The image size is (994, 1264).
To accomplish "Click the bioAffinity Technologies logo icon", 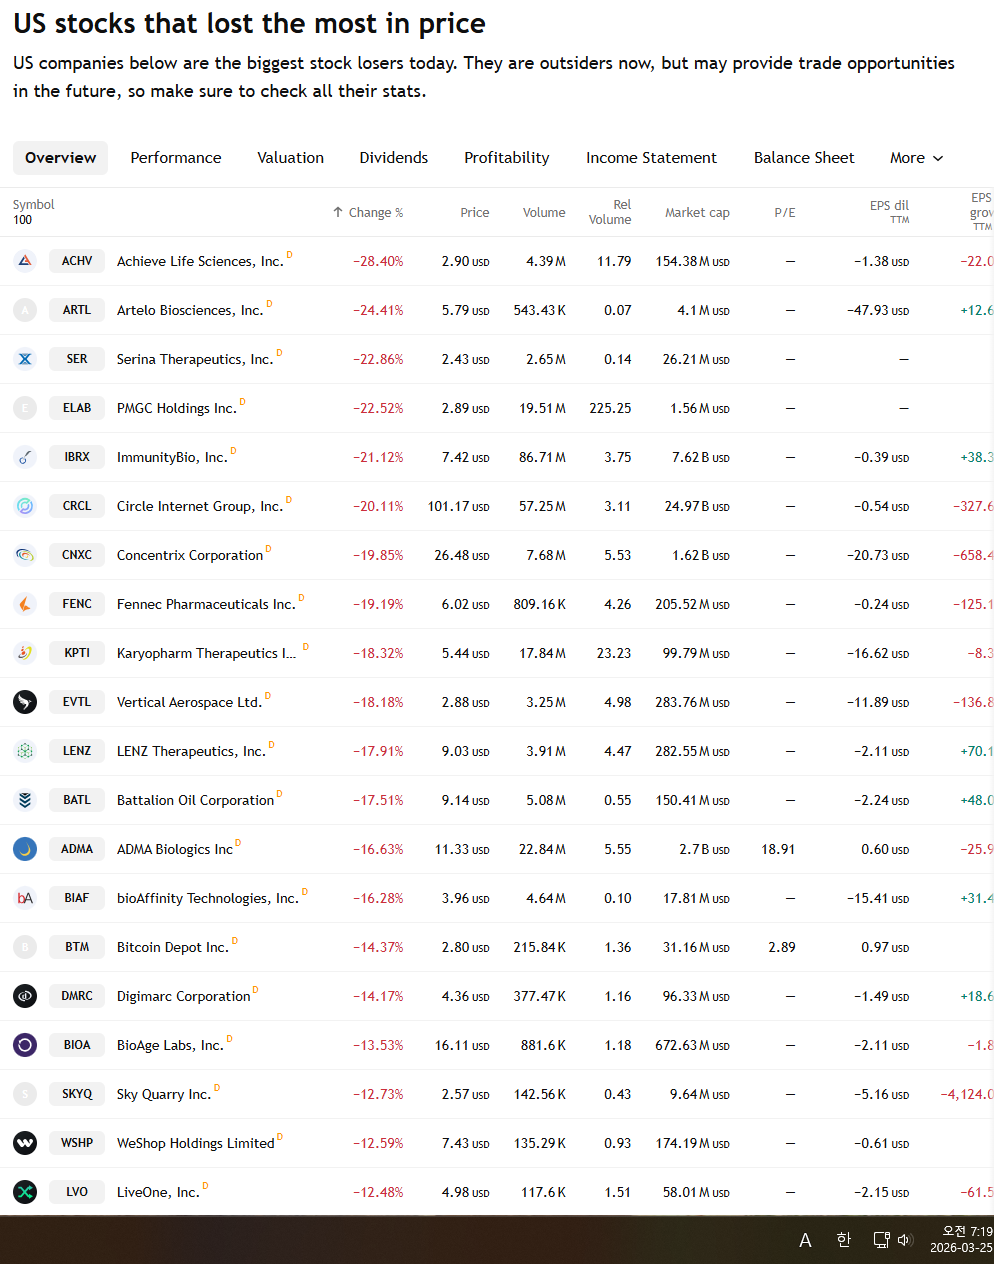I will click(x=25, y=898).
